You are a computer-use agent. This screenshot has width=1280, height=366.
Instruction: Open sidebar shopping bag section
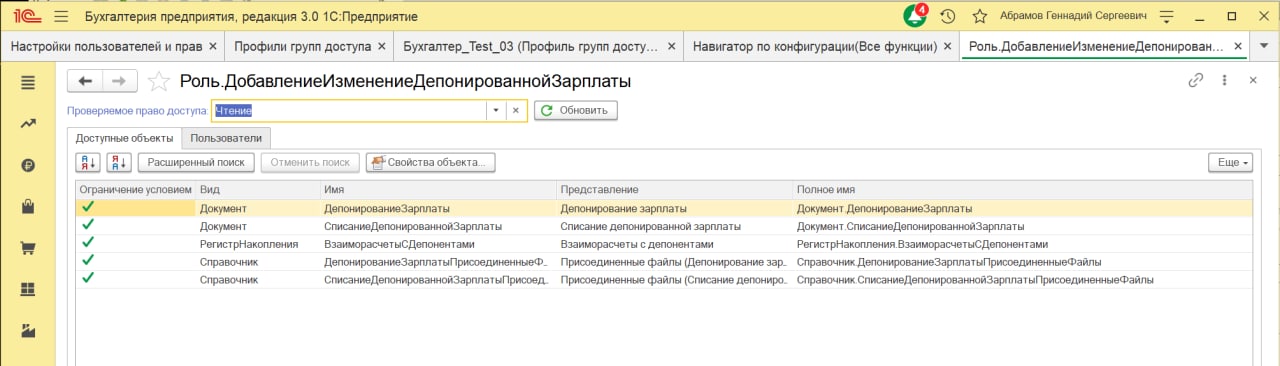click(28, 207)
